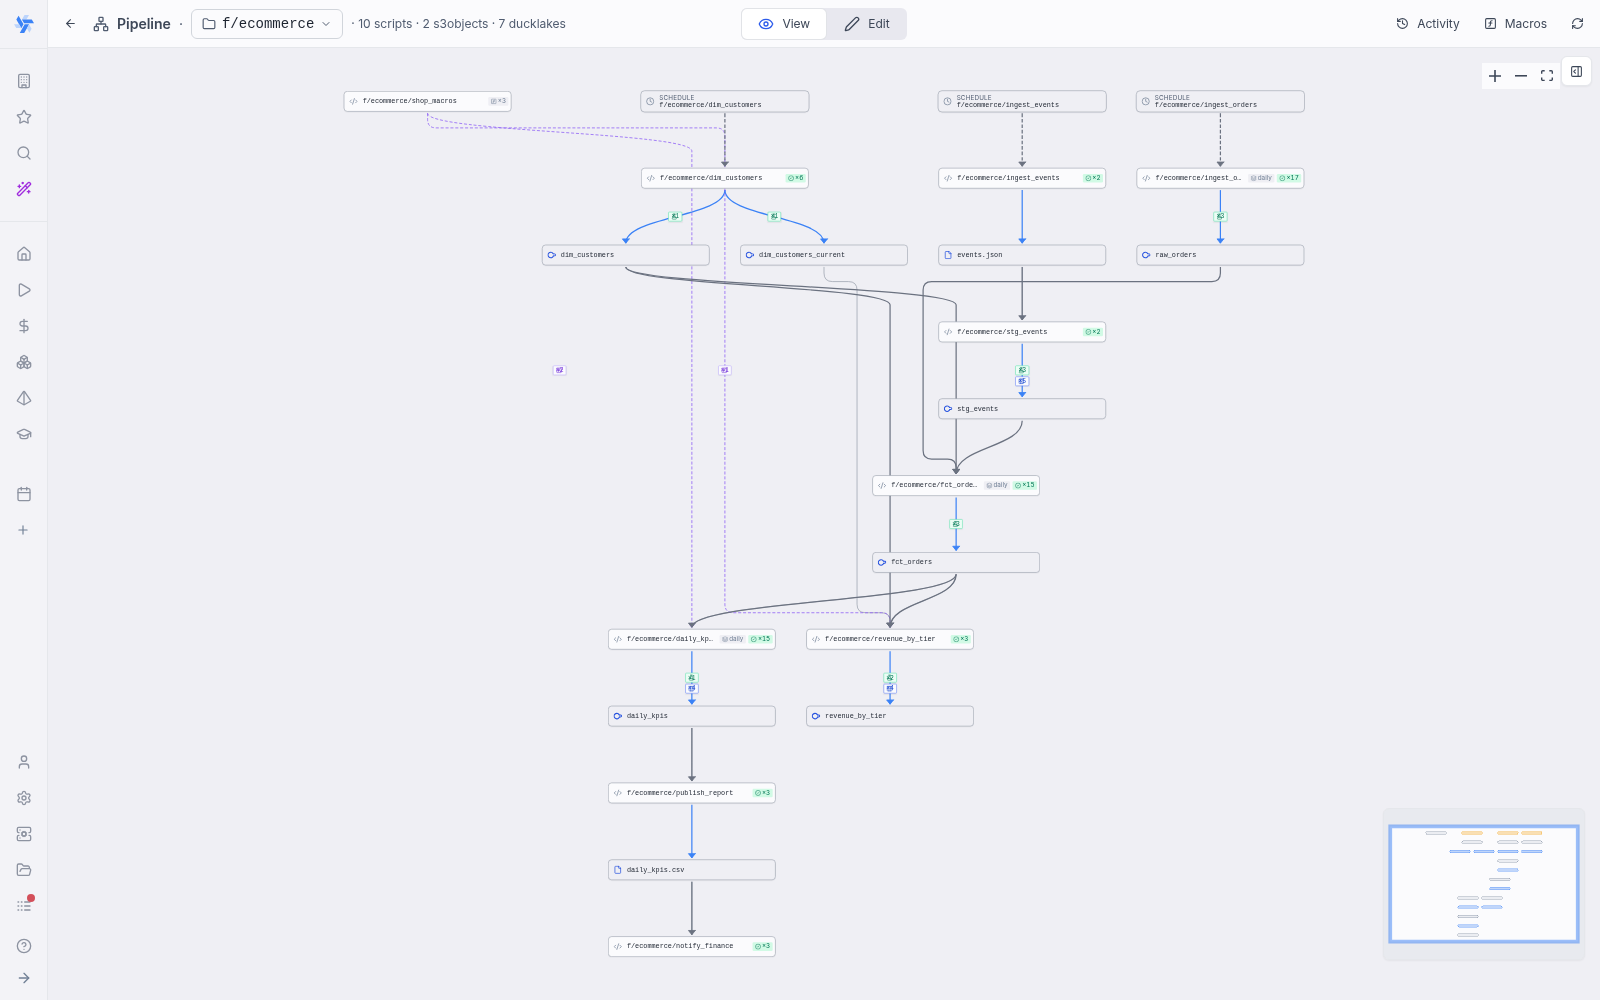Select the f/ecommerce/publish_report node
1600x1000 pixels.
[x=692, y=793]
